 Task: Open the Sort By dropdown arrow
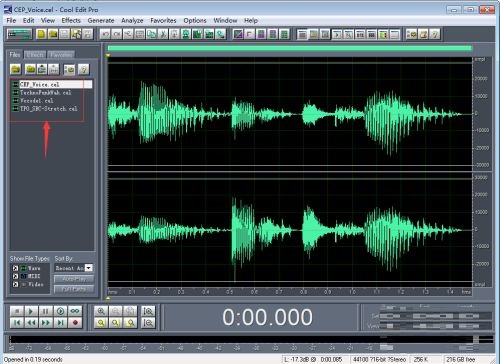tap(89, 268)
